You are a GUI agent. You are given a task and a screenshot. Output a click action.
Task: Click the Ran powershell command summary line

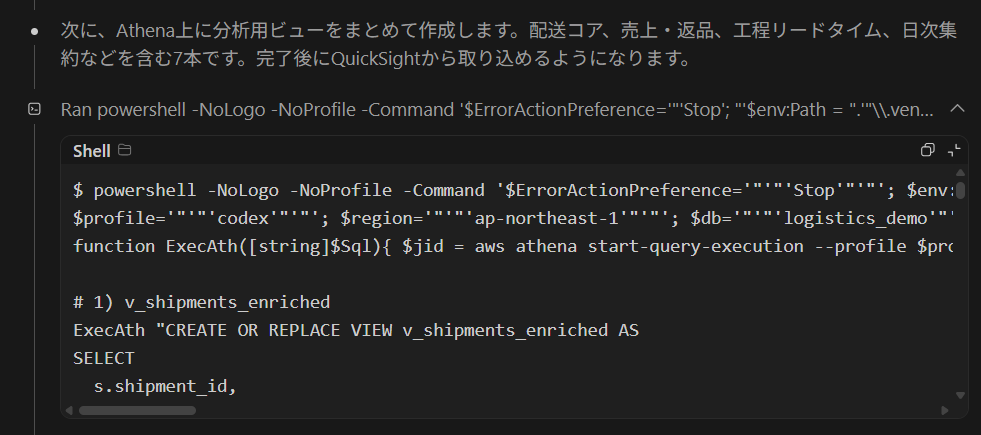click(498, 108)
